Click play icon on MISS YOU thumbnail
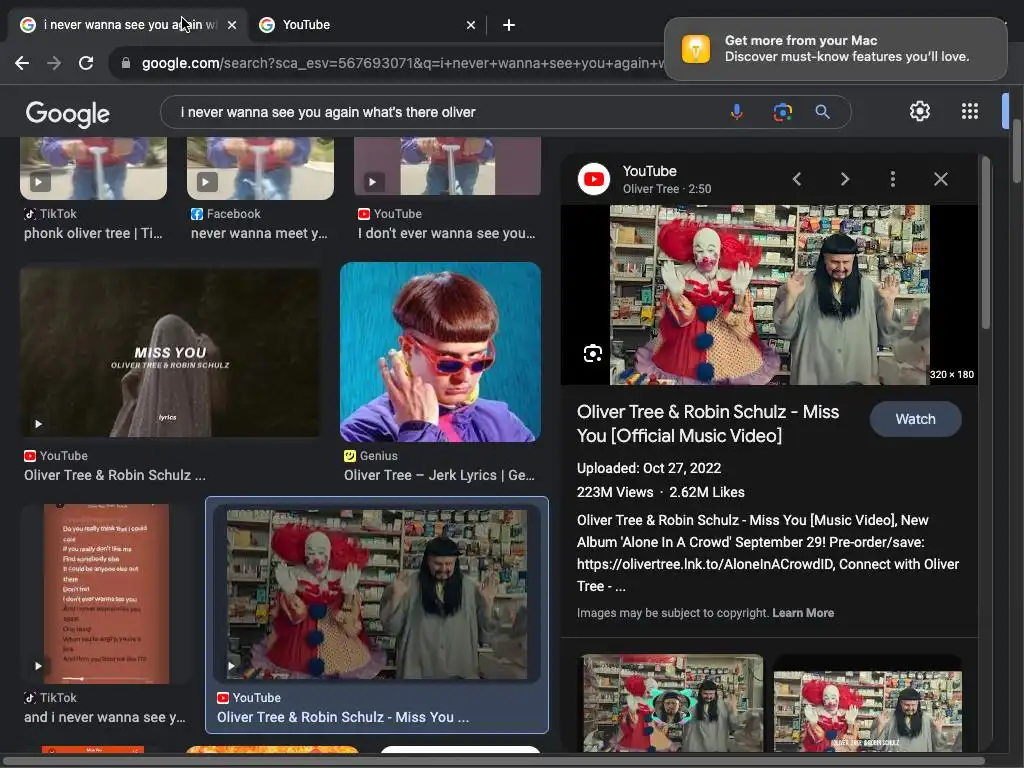The width and height of the screenshot is (1024, 768). click(39, 424)
